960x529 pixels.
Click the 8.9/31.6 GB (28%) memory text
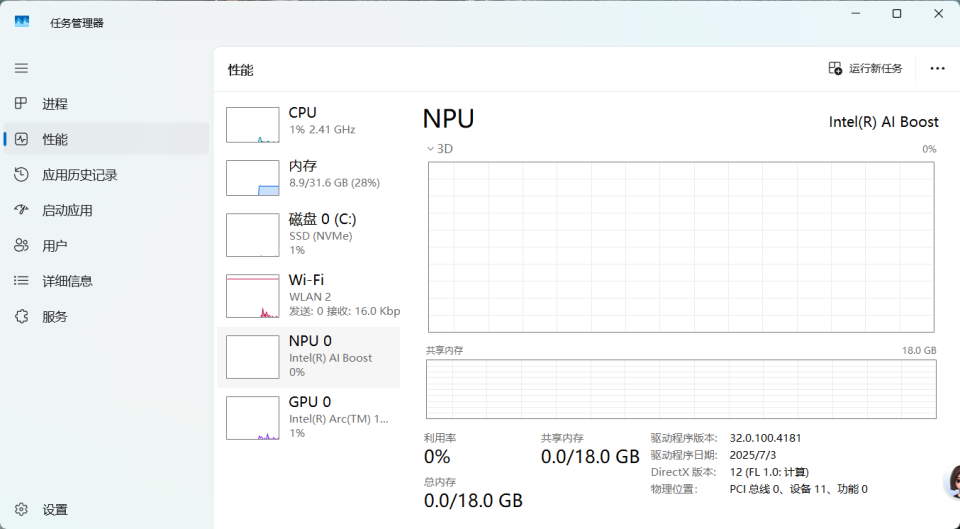click(334, 182)
